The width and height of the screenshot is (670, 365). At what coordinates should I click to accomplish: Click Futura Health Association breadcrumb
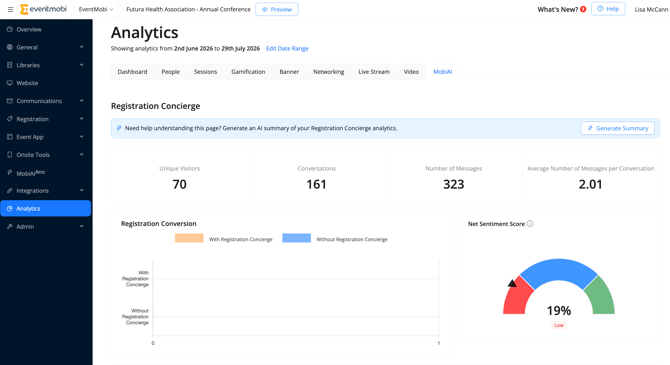[188, 9]
